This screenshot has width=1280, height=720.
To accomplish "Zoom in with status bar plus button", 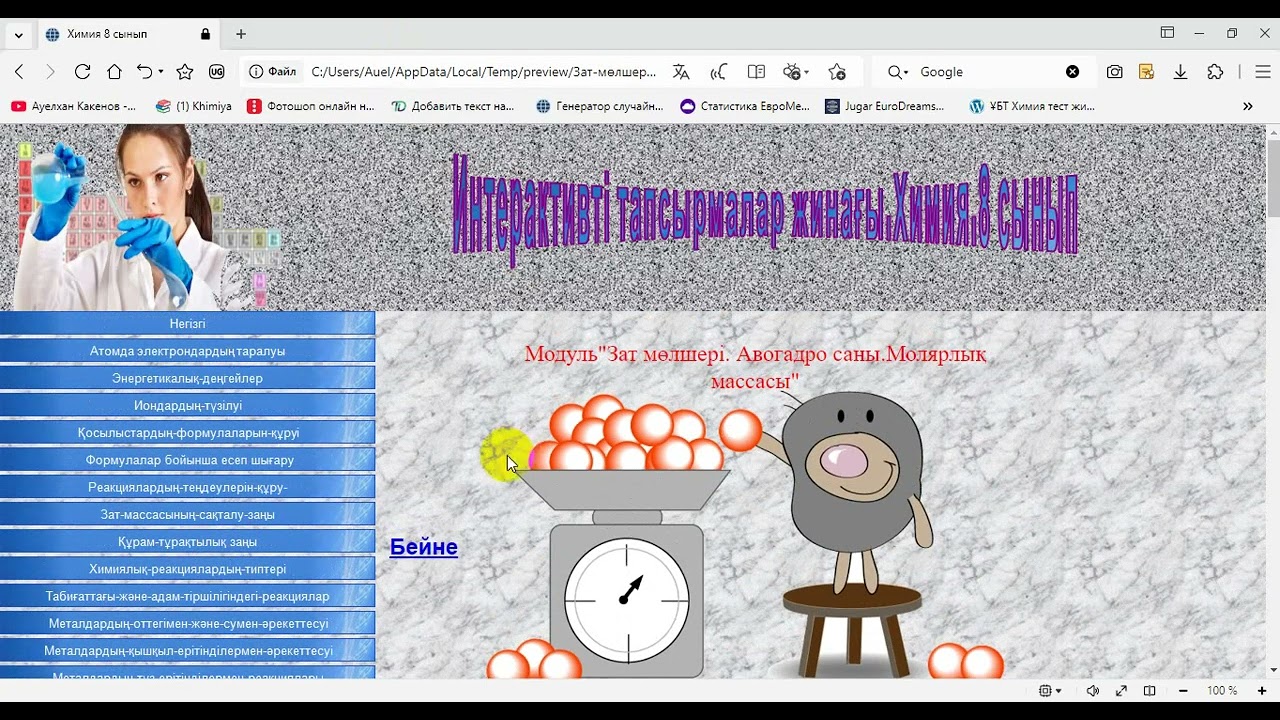I will pos(1262,691).
